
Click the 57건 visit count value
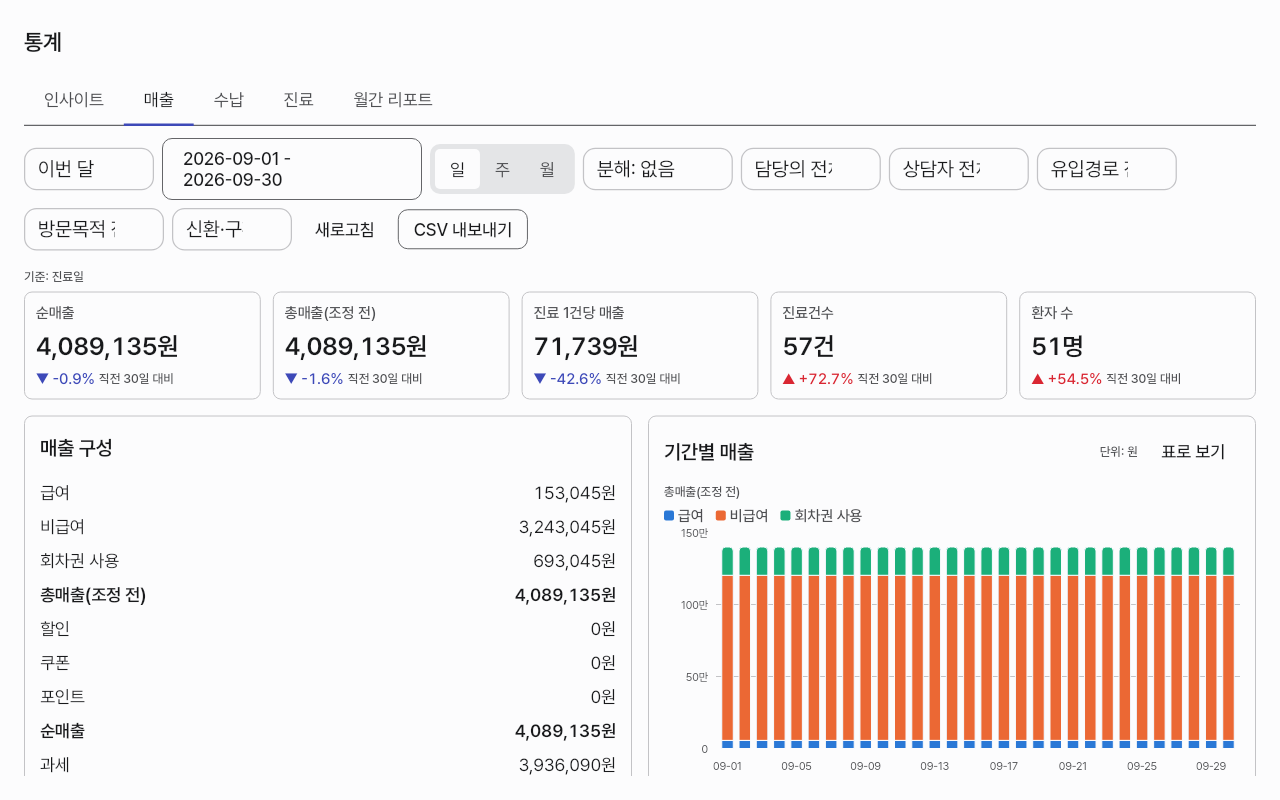pyautogui.click(x=809, y=346)
